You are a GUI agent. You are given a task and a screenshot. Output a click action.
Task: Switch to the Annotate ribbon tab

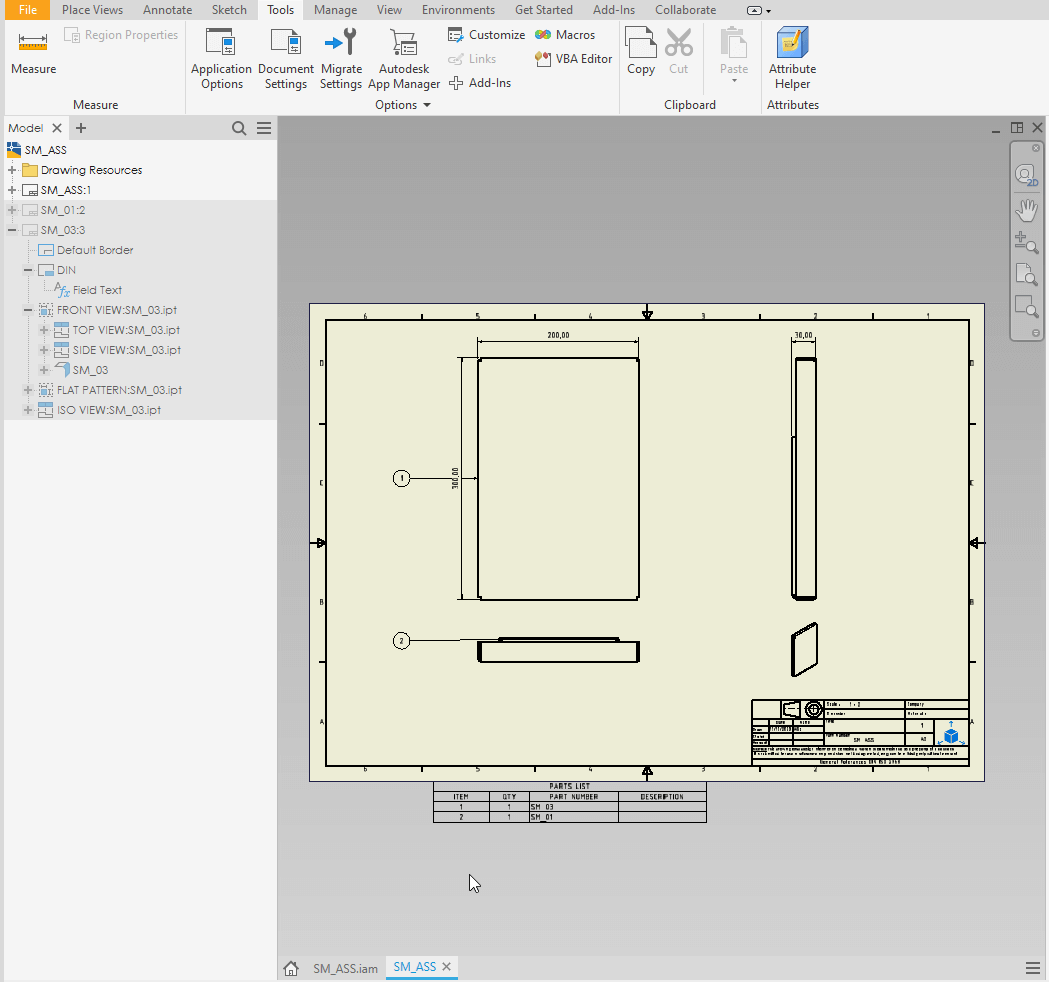tap(167, 10)
